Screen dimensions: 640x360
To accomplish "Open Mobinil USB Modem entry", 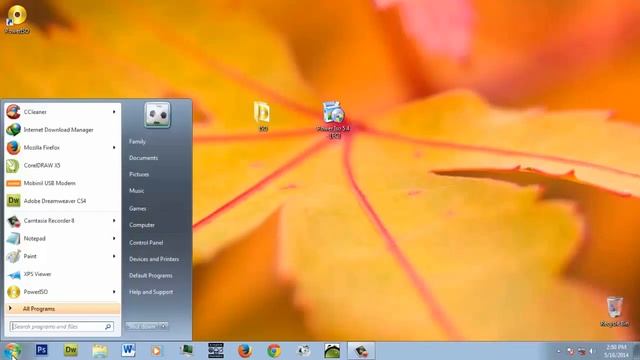I will (x=62, y=183).
